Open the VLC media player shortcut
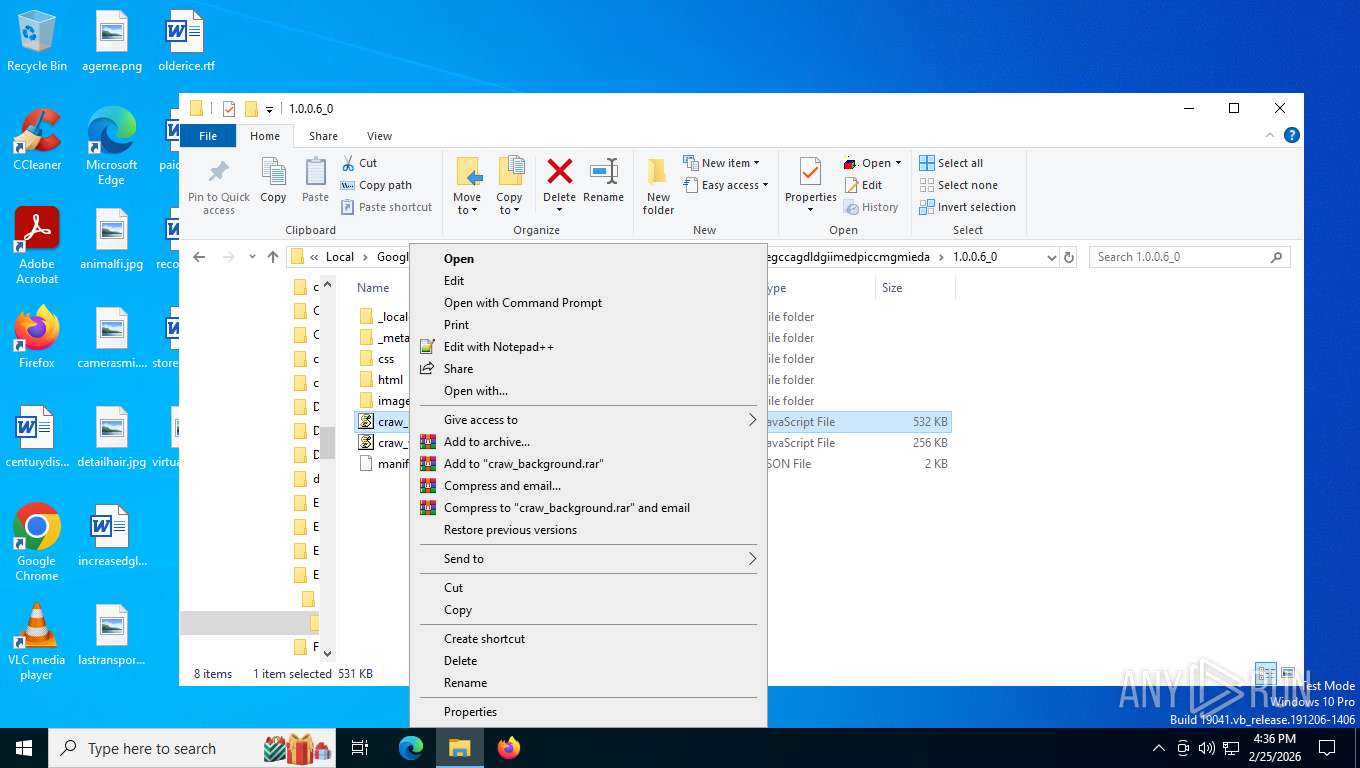 37,641
